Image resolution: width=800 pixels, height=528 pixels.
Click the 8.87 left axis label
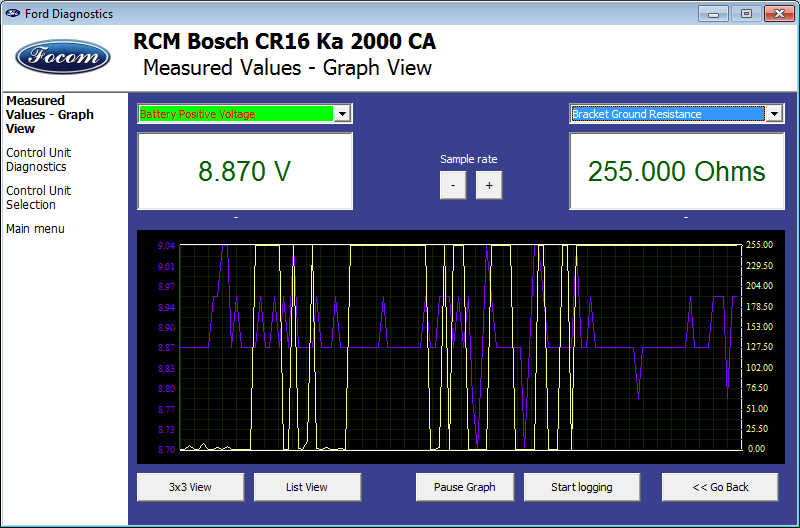[x=166, y=347]
